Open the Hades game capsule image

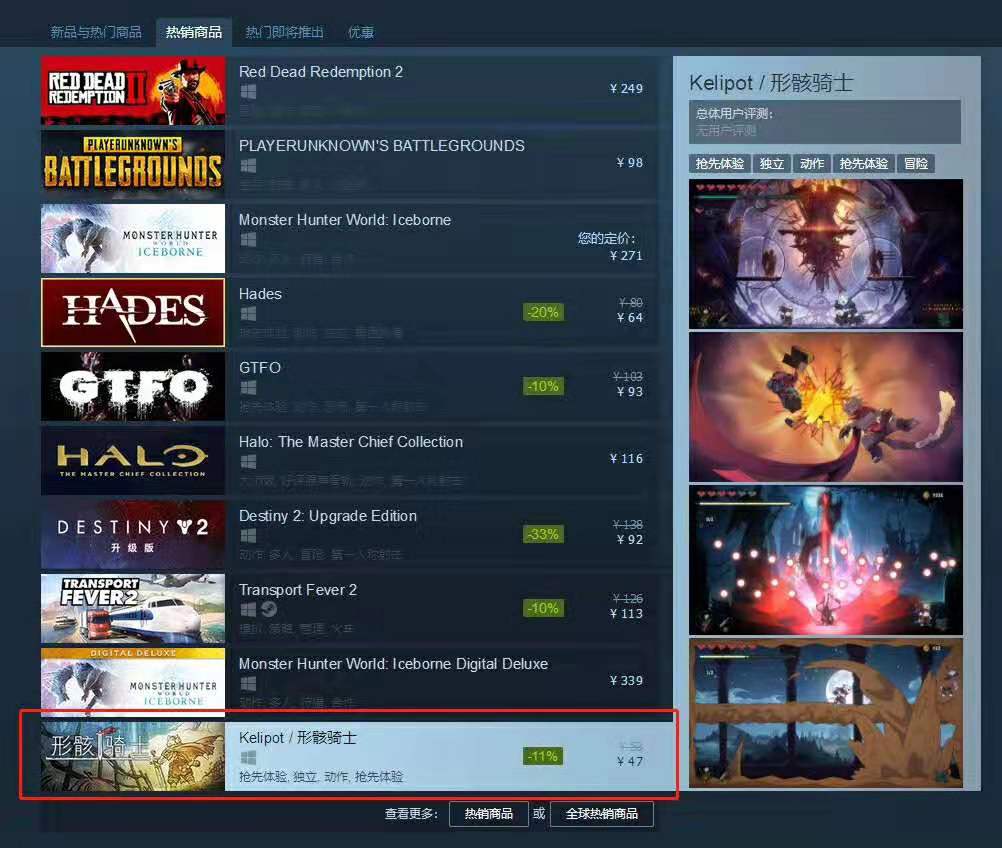click(x=133, y=312)
